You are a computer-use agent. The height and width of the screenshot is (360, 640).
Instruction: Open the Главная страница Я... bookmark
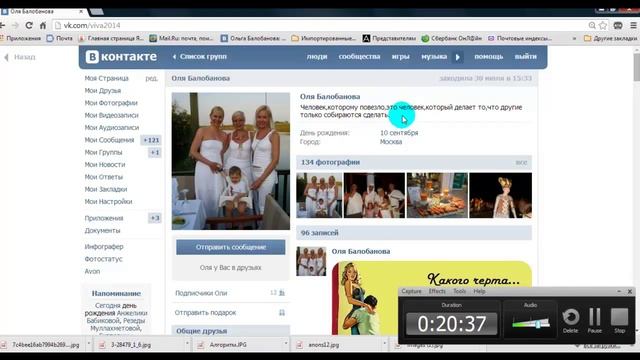[x=111, y=38]
